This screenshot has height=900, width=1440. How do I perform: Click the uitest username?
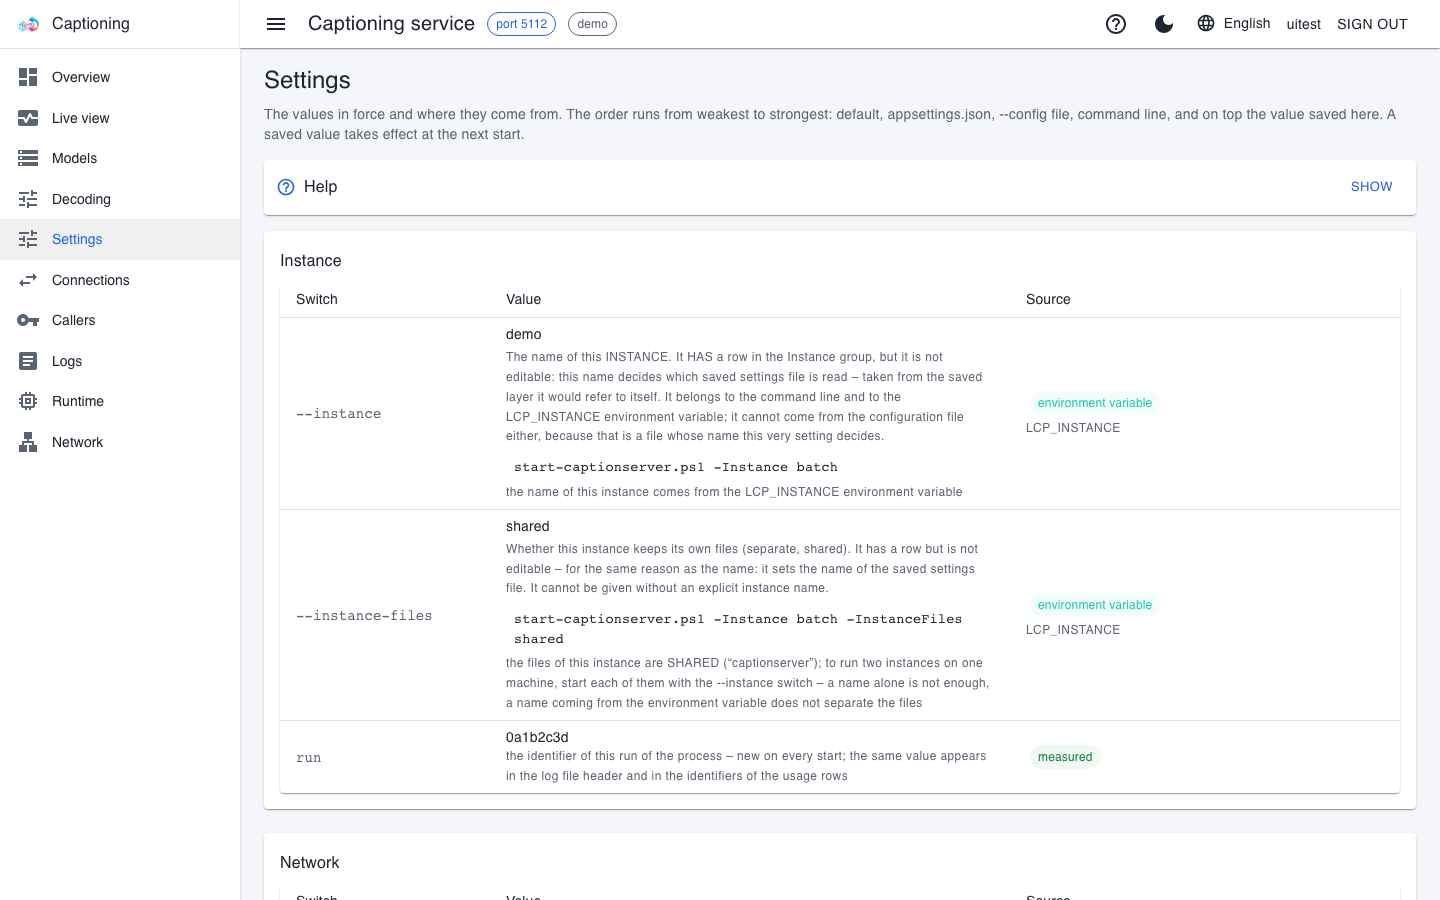point(1303,24)
